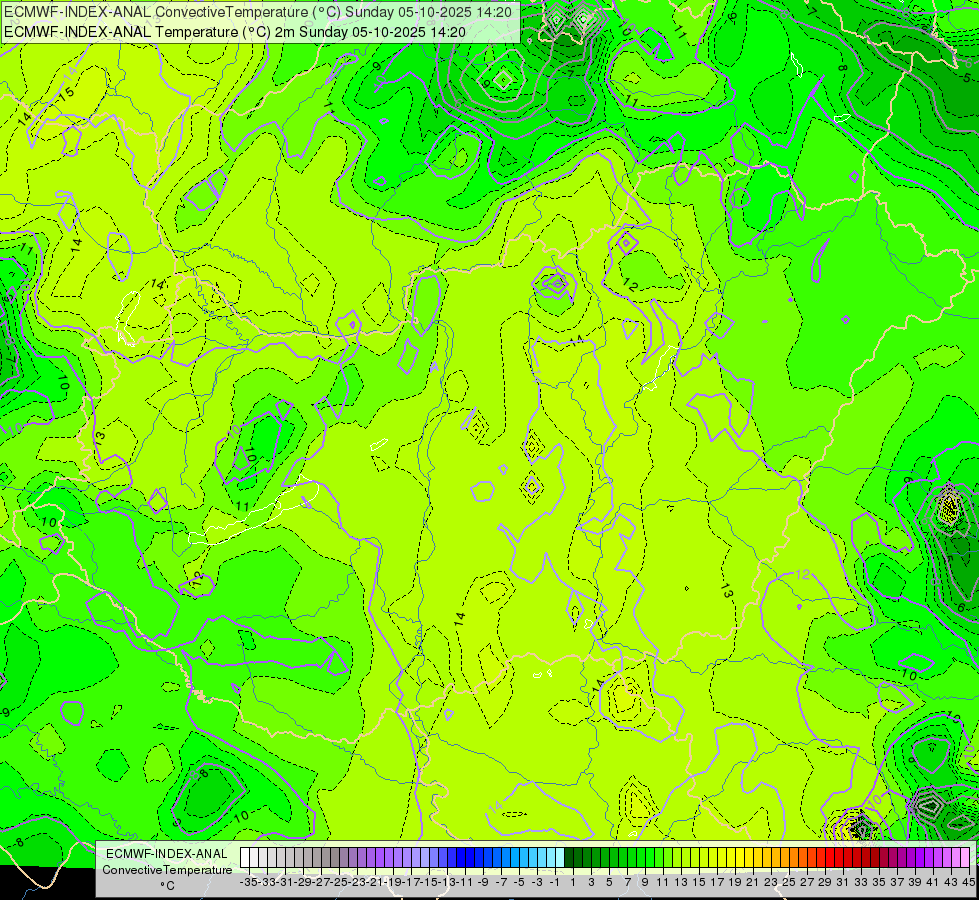Select the pink swatch above 45
This screenshot has width=979, height=900.
(x=965, y=858)
